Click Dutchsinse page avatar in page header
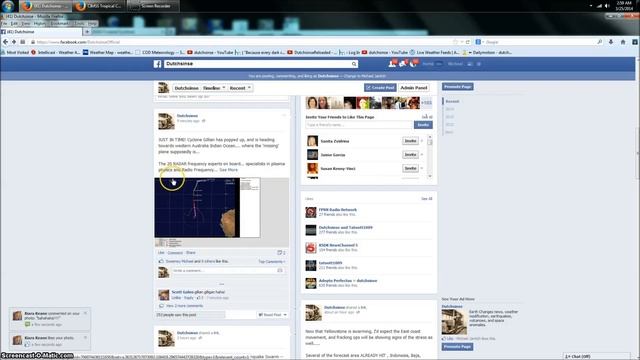640x360 pixels. (x=164, y=88)
